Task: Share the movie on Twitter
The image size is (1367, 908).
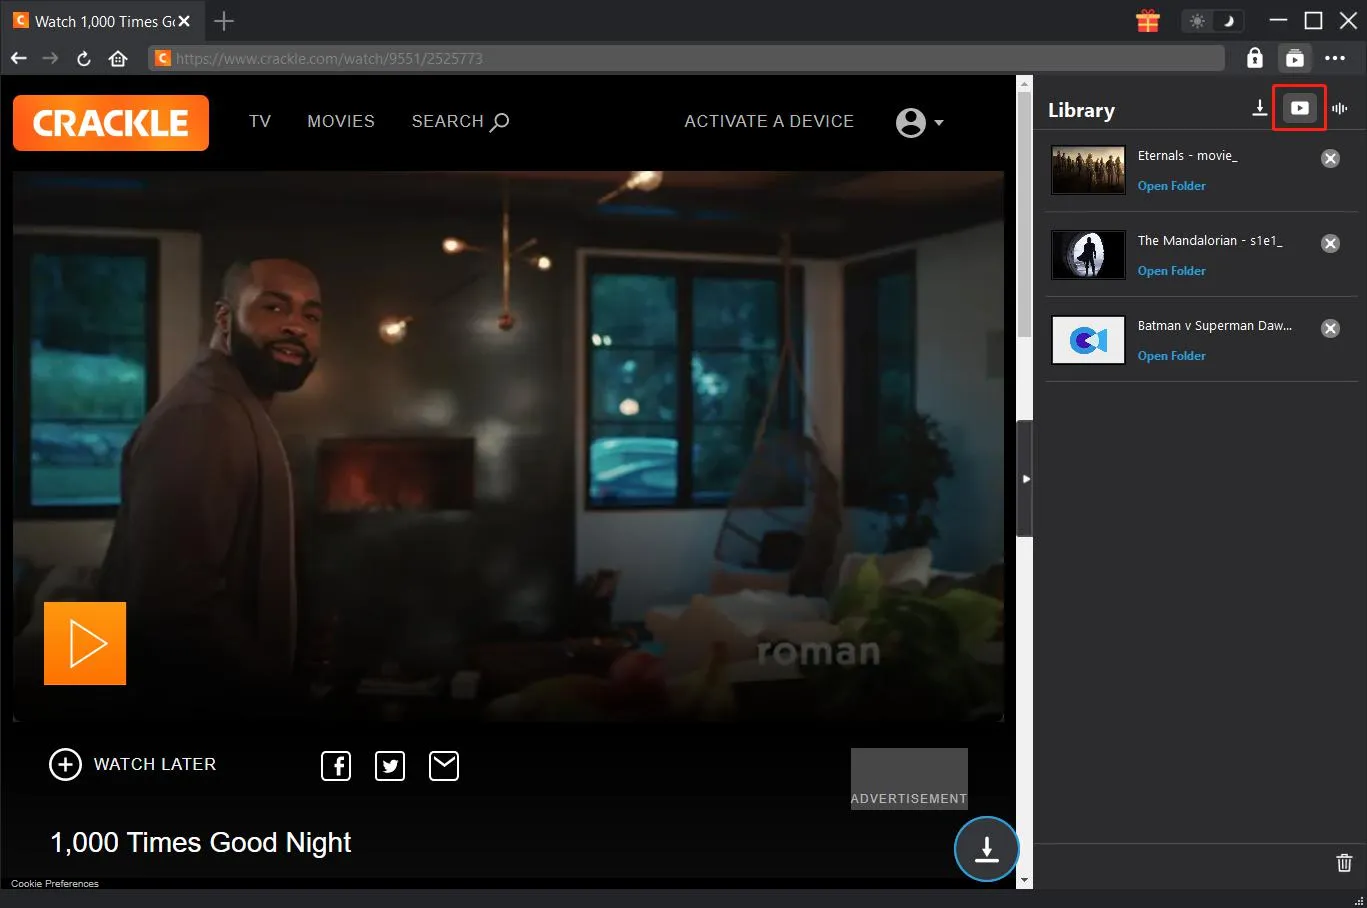Action: pyautogui.click(x=390, y=766)
